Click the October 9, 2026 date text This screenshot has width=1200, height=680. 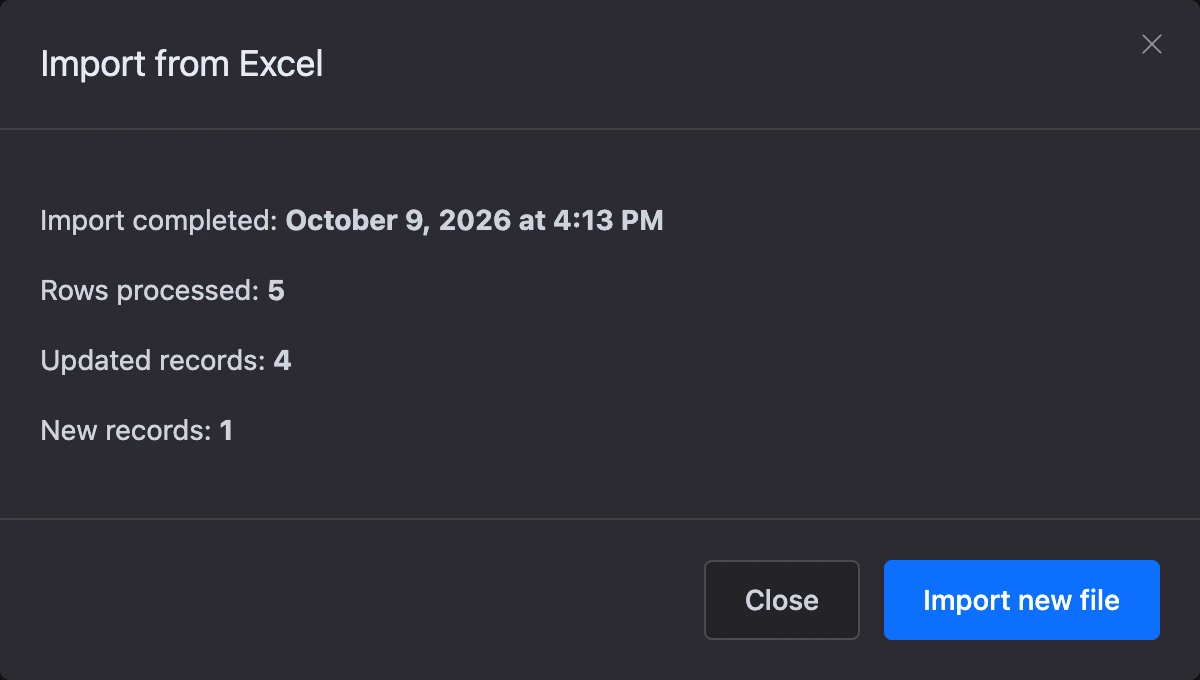[x=399, y=220]
